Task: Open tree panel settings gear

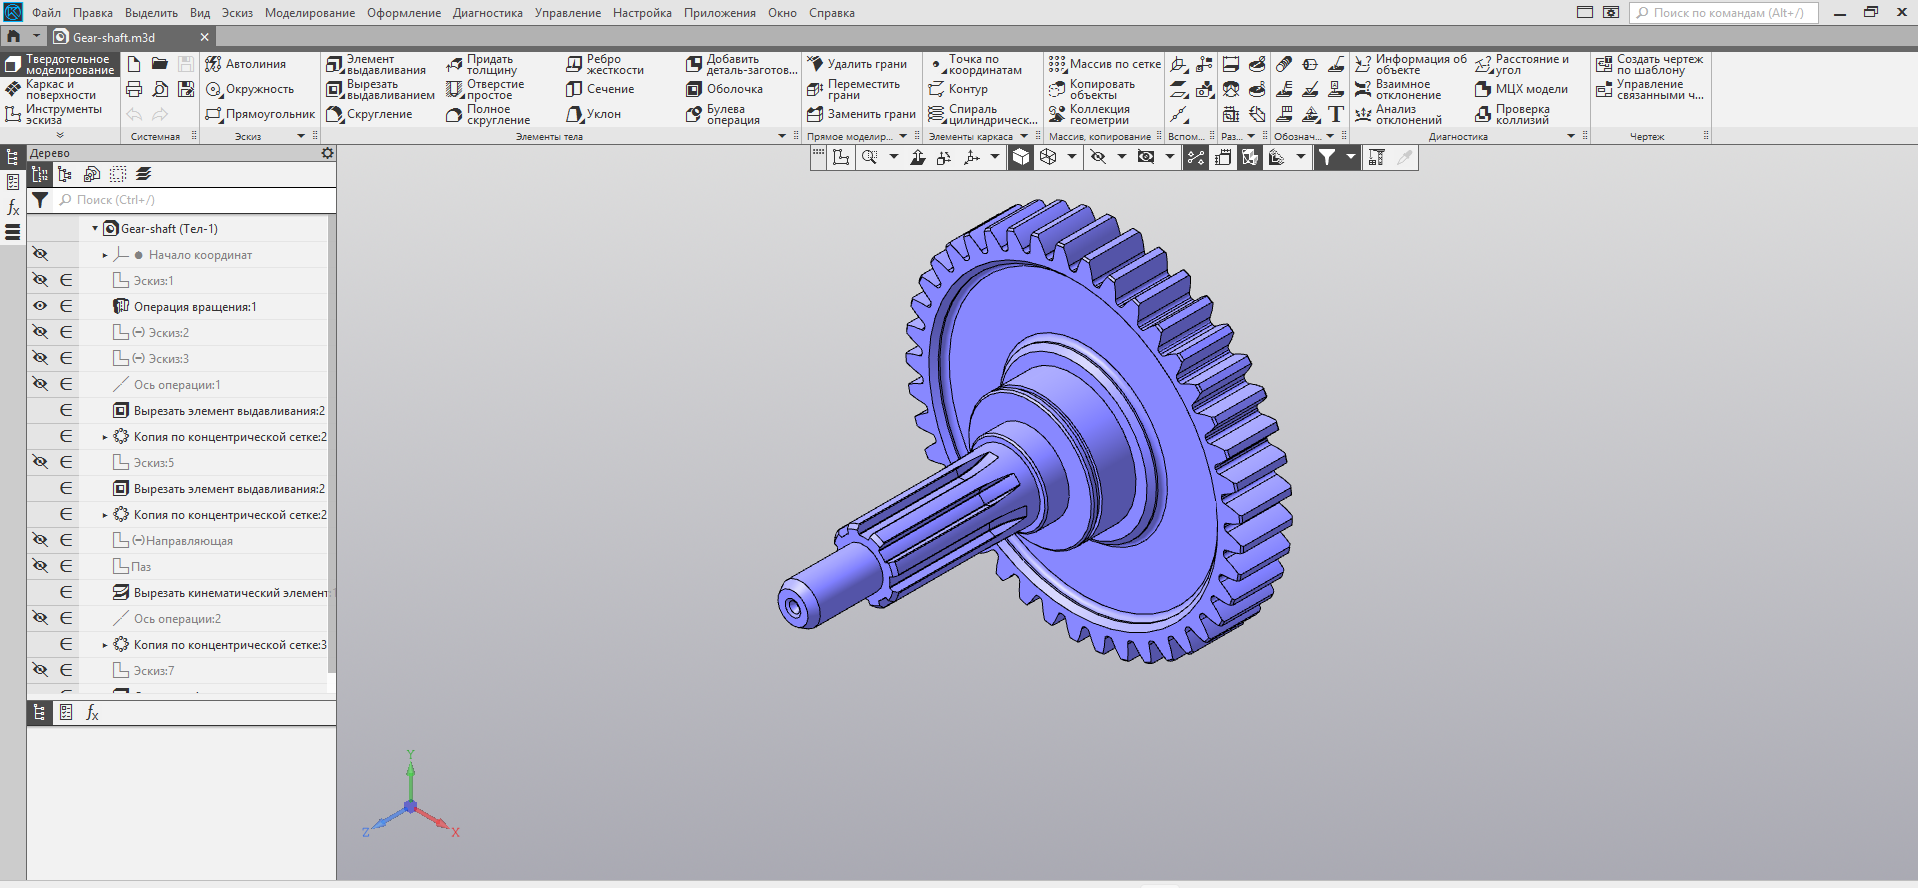Action: coord(327,153)
